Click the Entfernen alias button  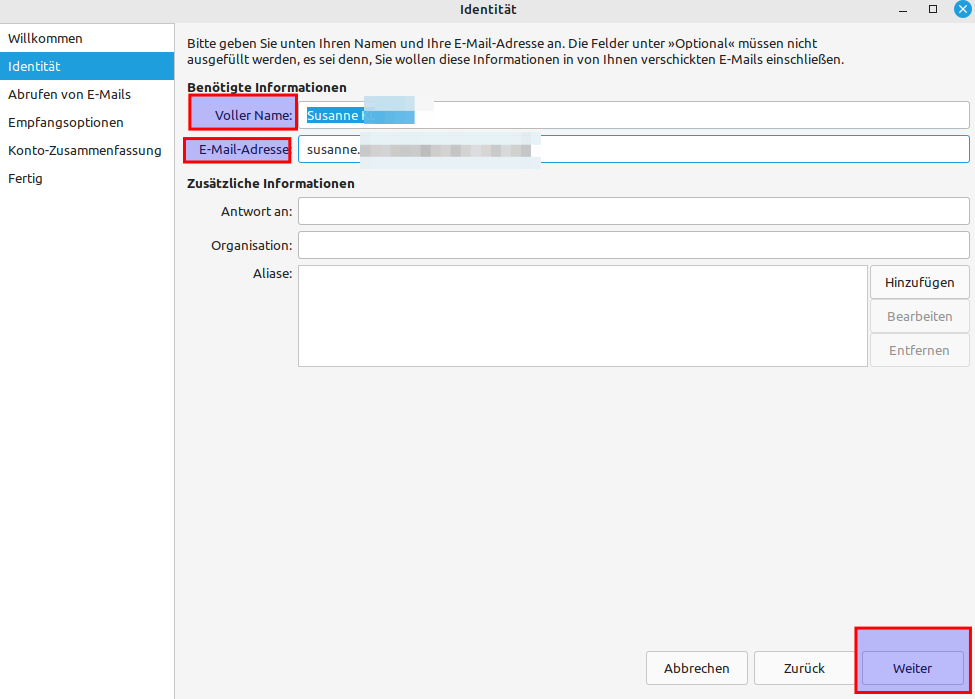click(919, 350)
